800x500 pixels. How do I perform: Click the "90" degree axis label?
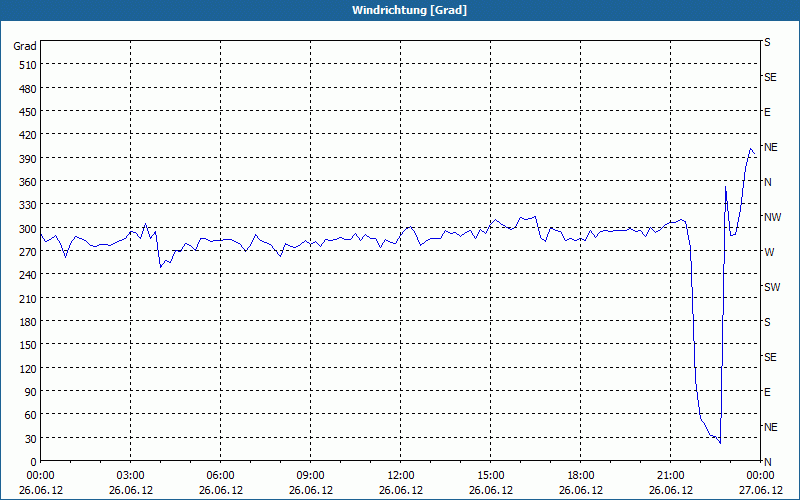point(32,392)
